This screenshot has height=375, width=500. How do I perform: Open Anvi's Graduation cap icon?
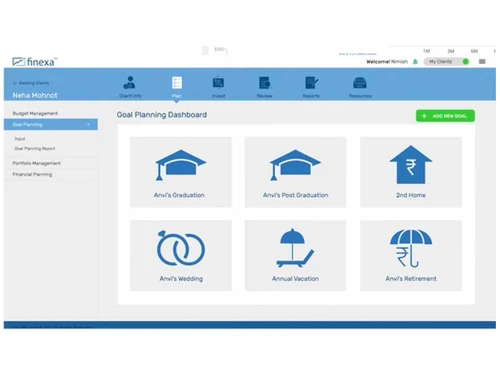[x=181, y=165]
